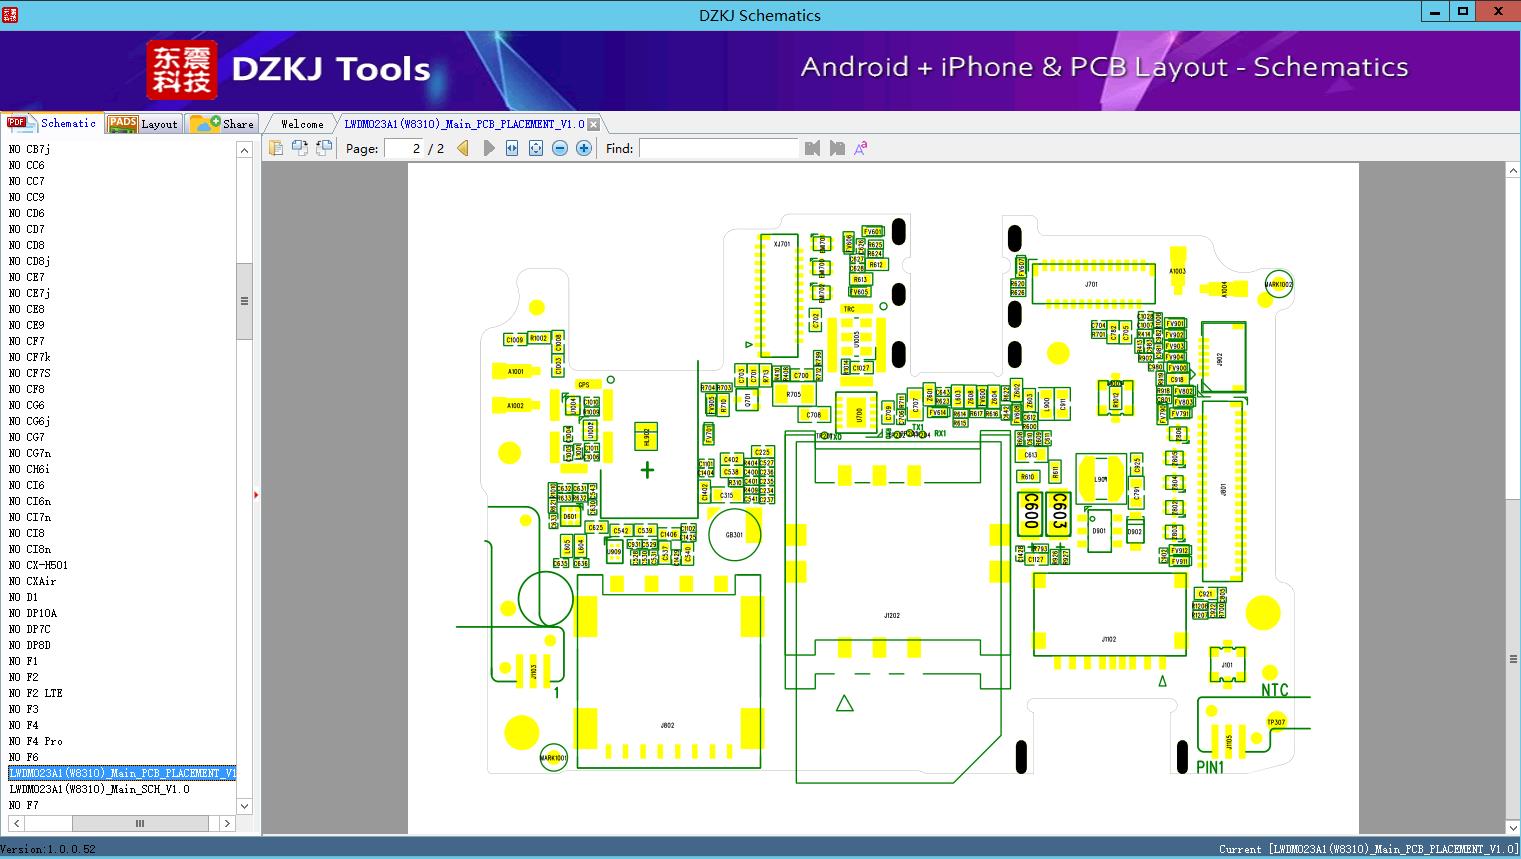Screen dimensions: 1521x859
Task: Close the LWDM023A1 PCB placement tab
Action: tap(593, 124)
